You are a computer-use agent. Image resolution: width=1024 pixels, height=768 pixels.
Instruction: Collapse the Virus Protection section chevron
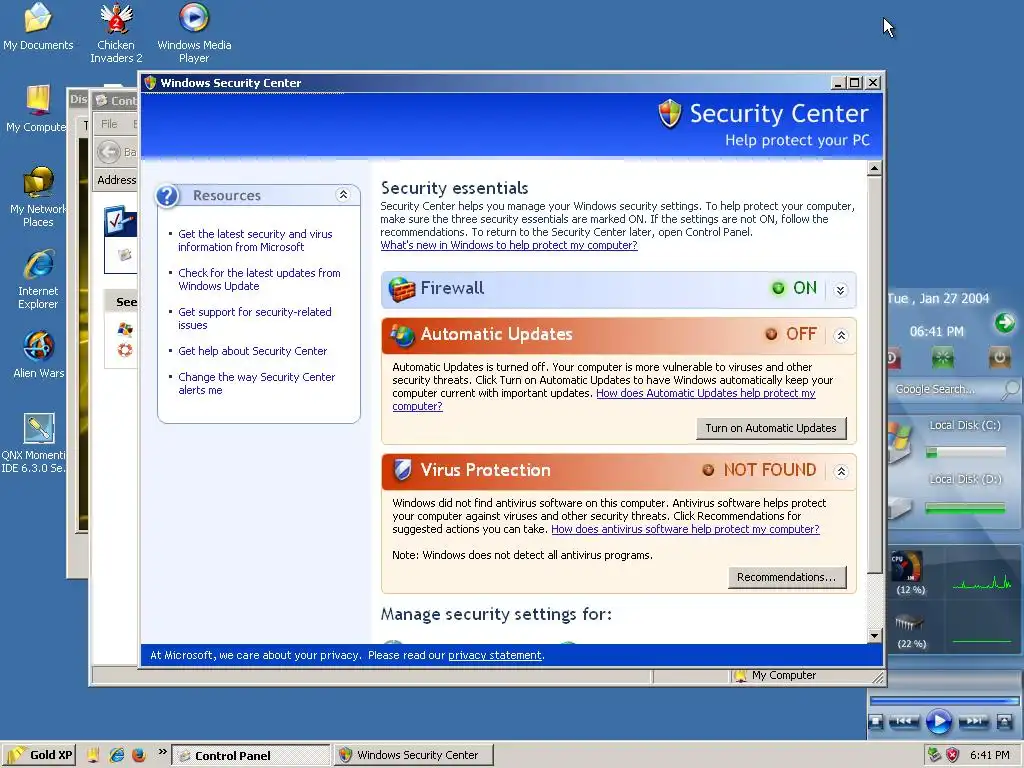tap(841, 472)
